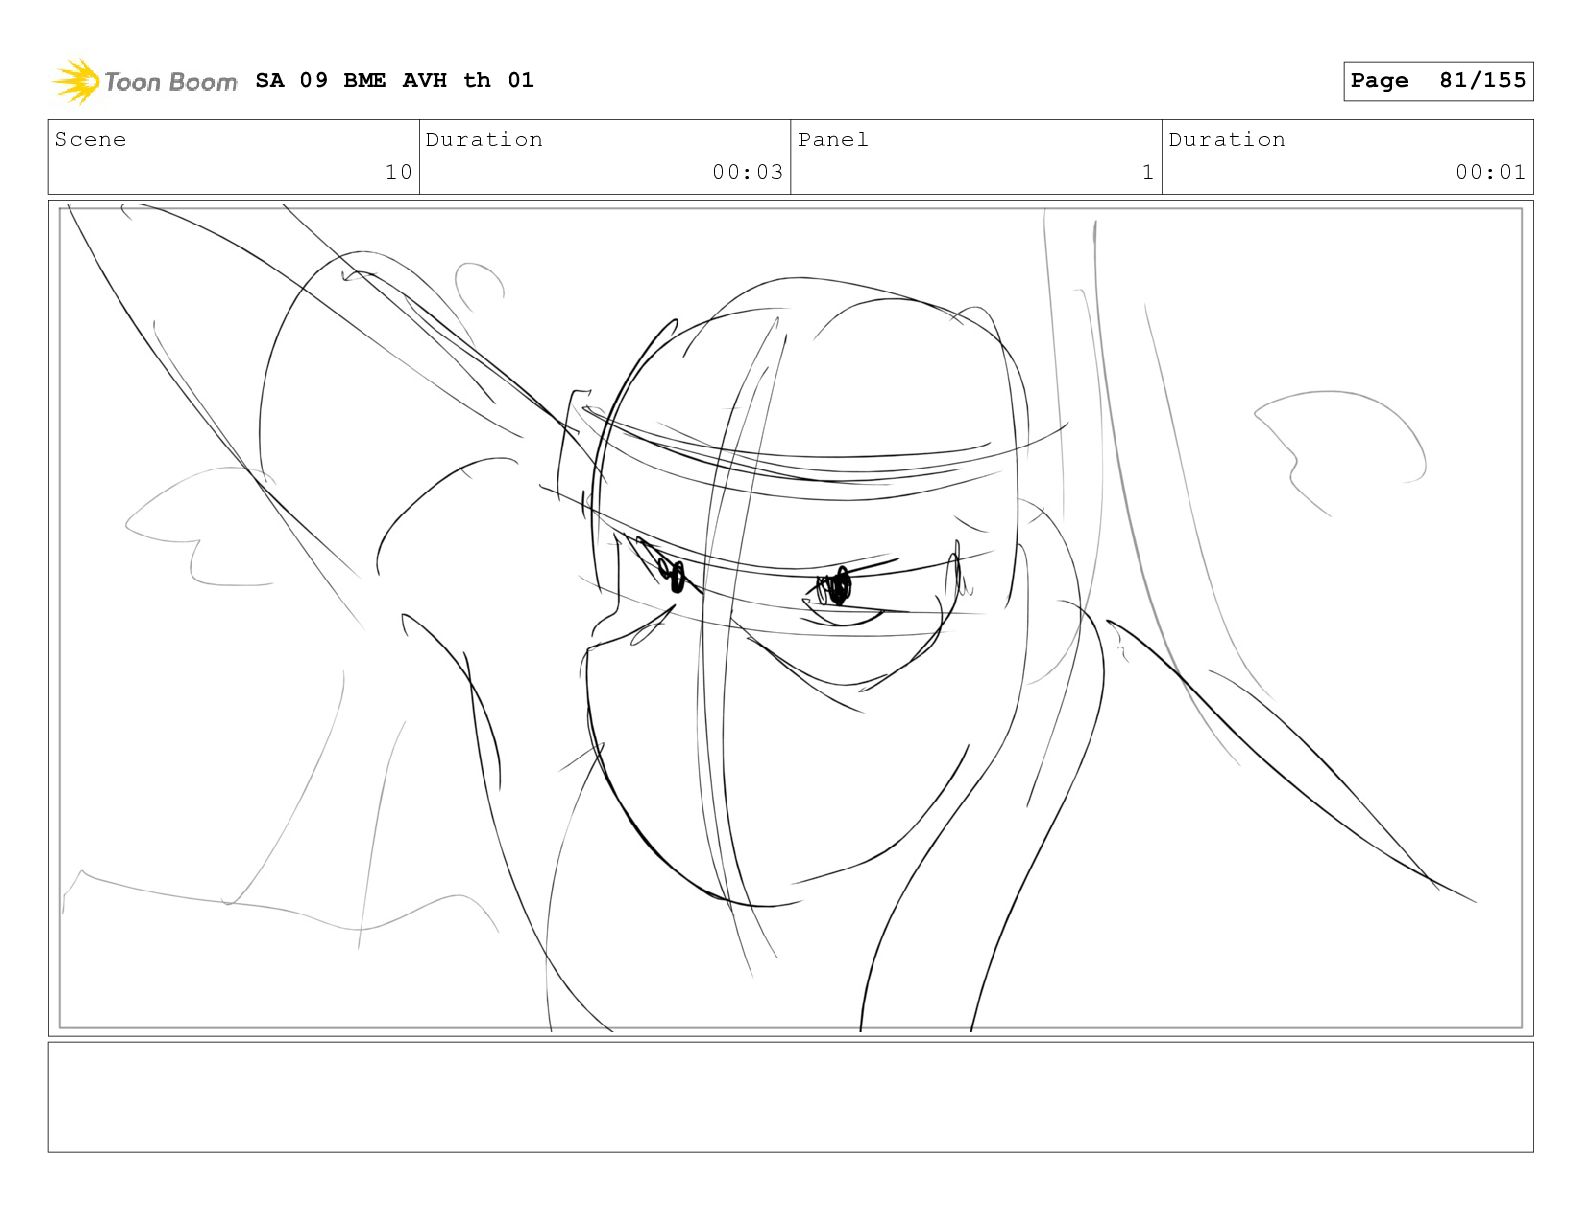Click the Toon Boom logo
The width and height of the screenshot is (1584, 1224).
click(145, 81)
